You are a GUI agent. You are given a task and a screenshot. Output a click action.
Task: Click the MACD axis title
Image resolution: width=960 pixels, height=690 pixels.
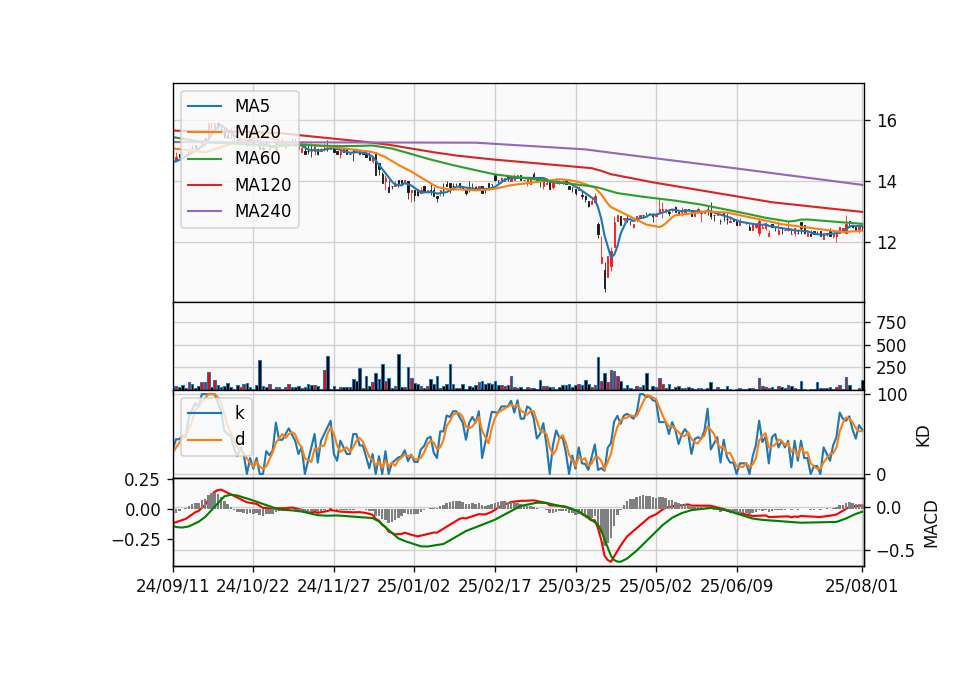931,524
